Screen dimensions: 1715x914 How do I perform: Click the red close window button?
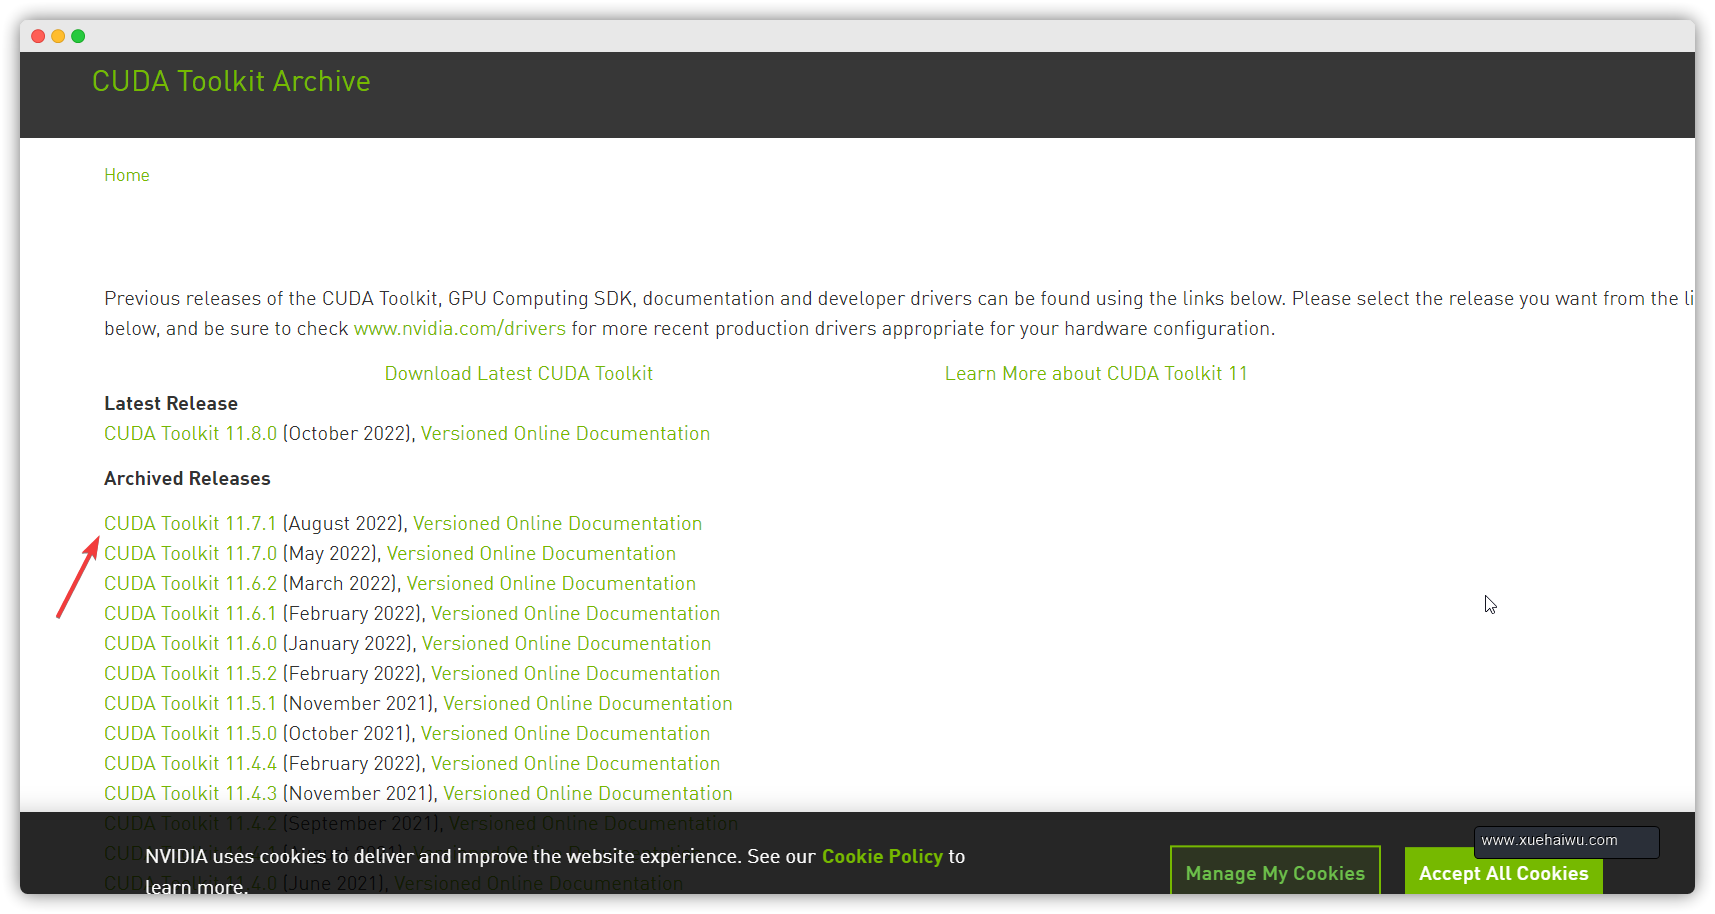tap(38, 36)
